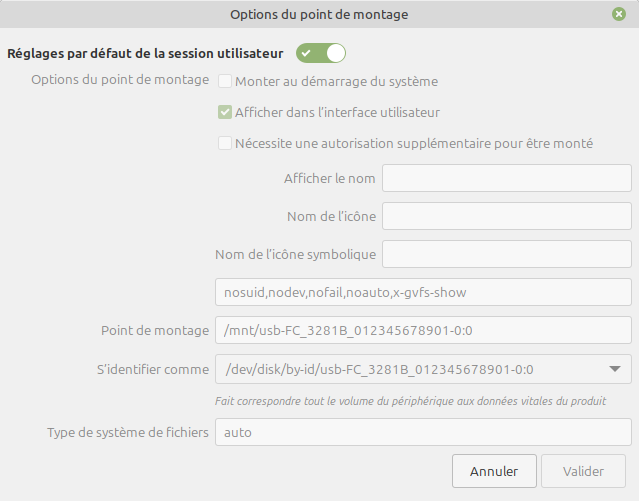Toggle the user session defaults switch
The height and width of the screenshot is (501, 639).
coord(320,52)
